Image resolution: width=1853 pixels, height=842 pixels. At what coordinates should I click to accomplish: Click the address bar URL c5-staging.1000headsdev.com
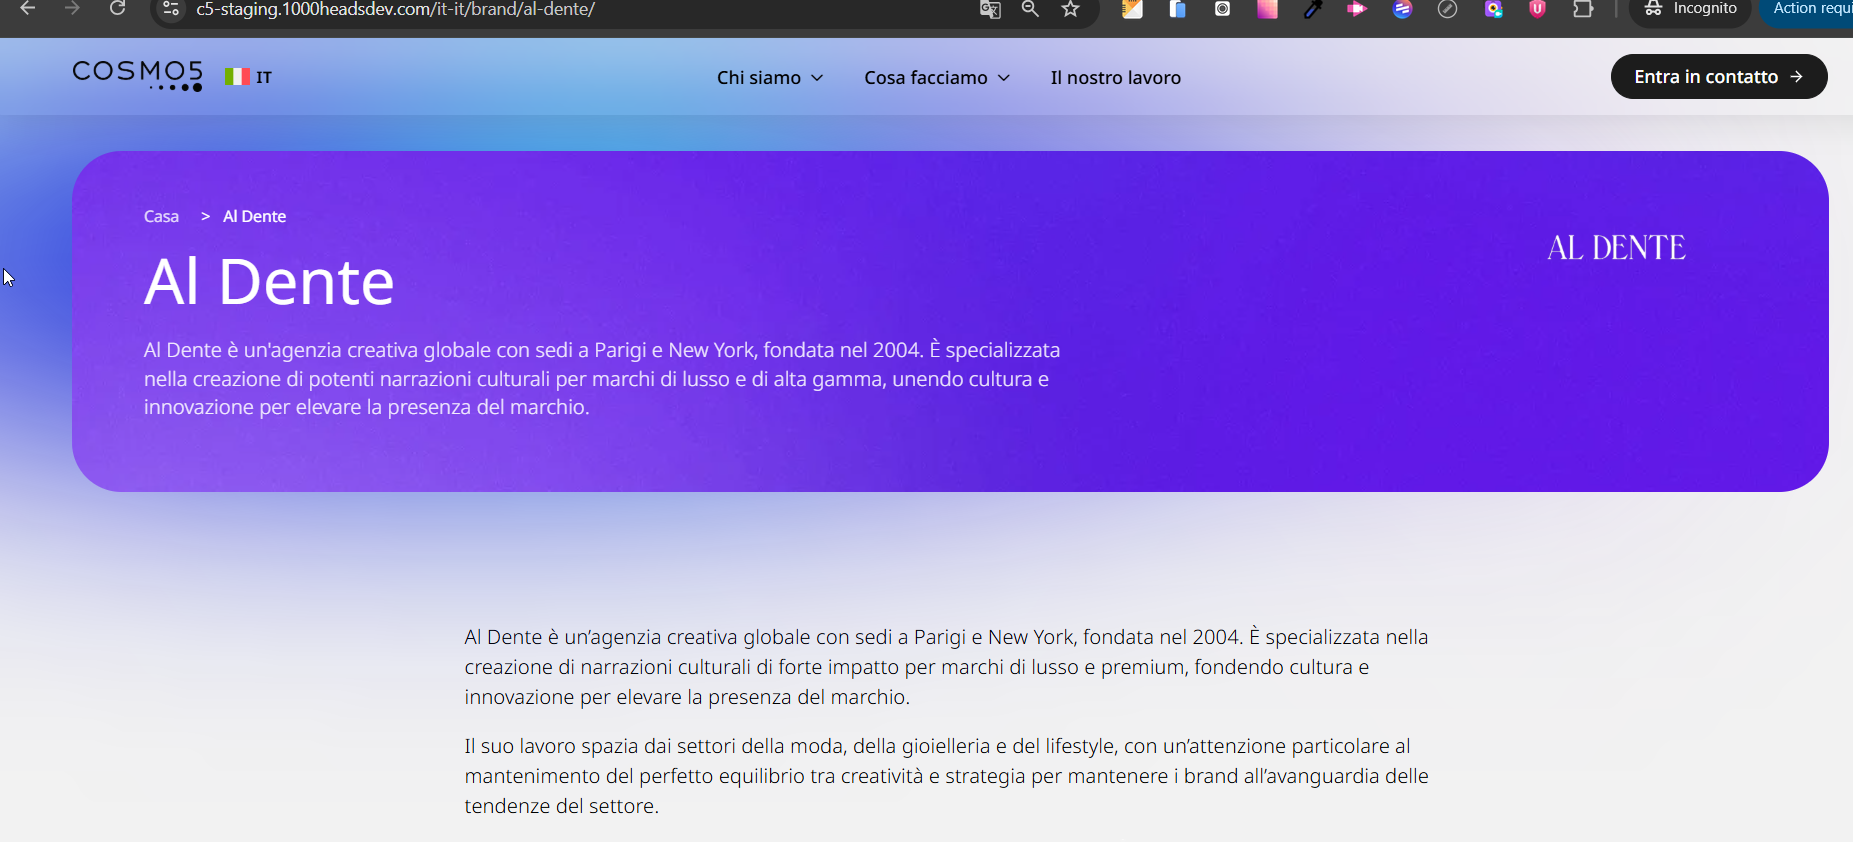point(395,9)
